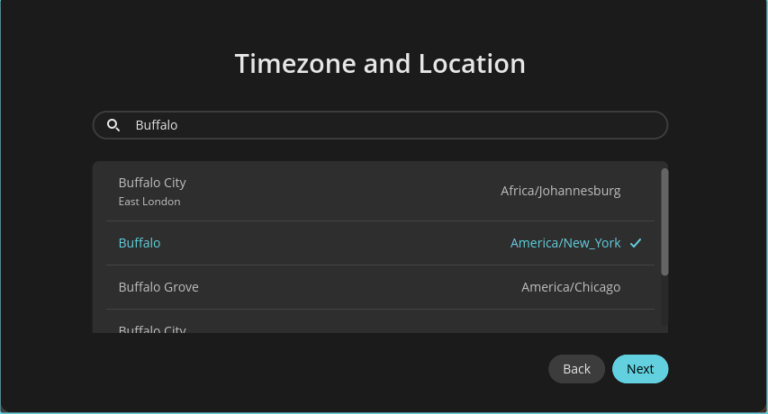The height and width of the screenshot is (414, 768).
Task: Choose the Buffalo Grove location
Action: (x=158, y=287)
